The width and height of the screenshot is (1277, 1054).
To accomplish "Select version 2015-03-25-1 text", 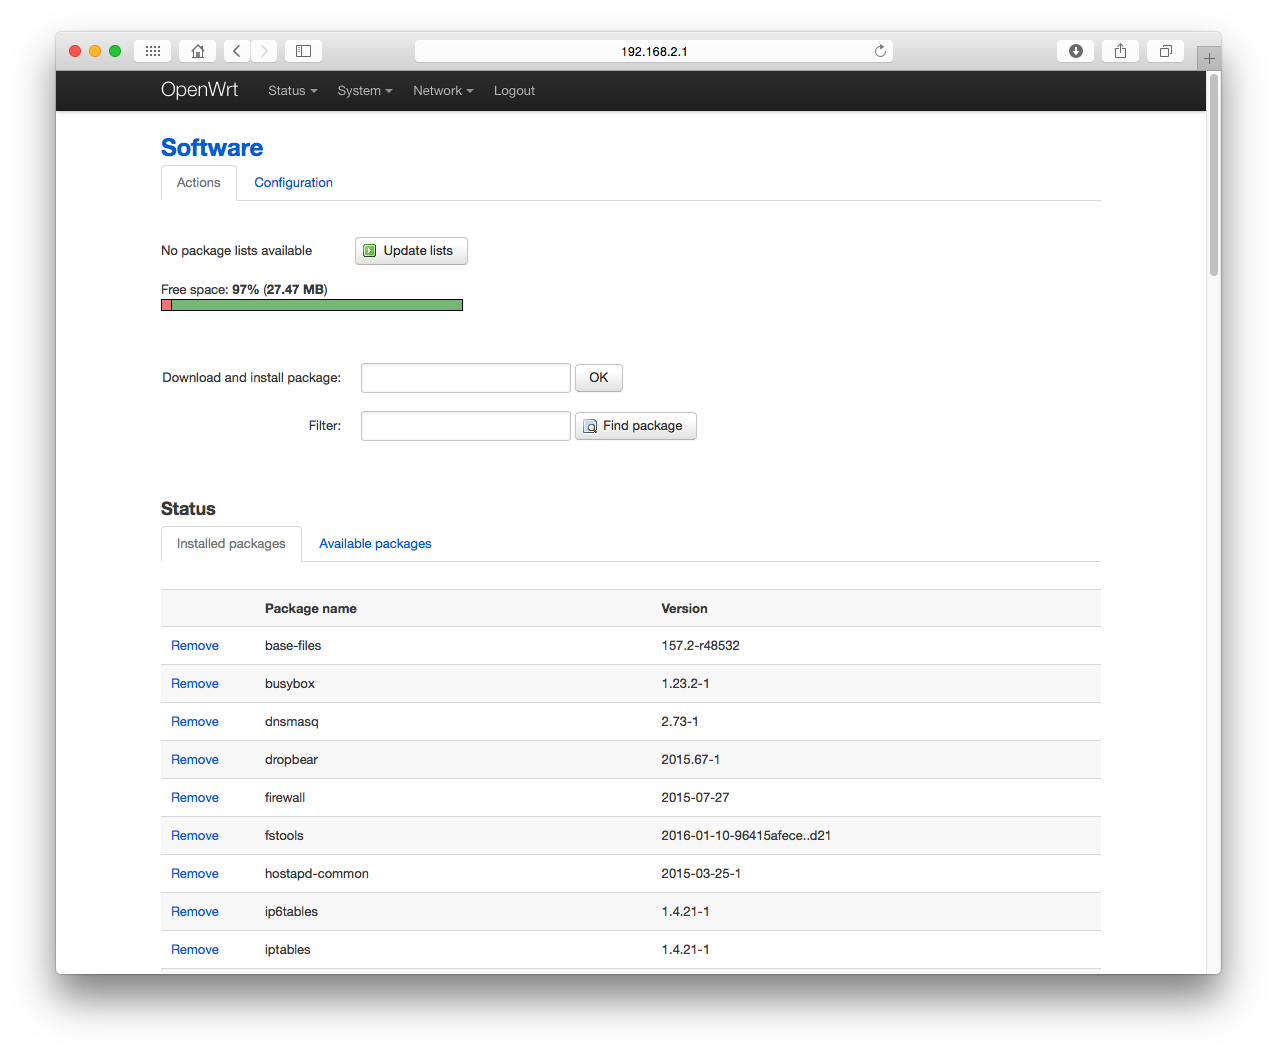I will pos(701,874).
